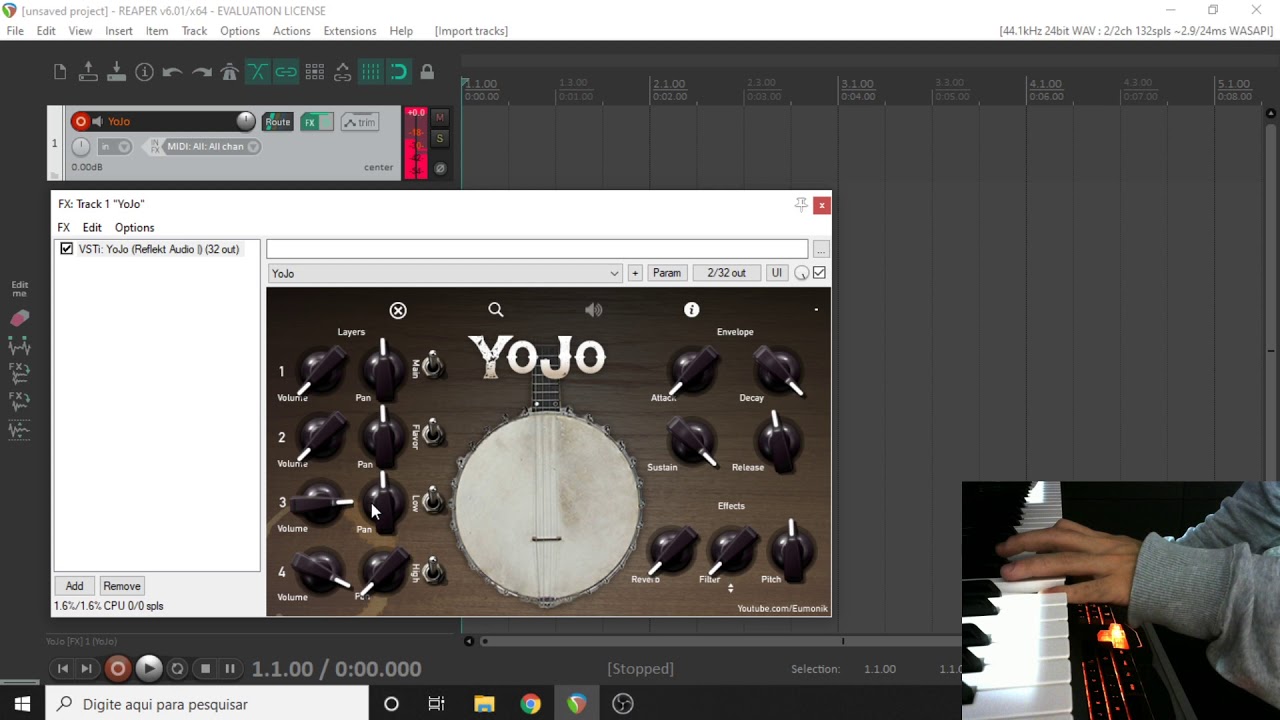Image resolution: width=1280 pixels, height=720 pixels.
Task: Click the 2/32 out pin routing button
Action: (x=726, y=273)
